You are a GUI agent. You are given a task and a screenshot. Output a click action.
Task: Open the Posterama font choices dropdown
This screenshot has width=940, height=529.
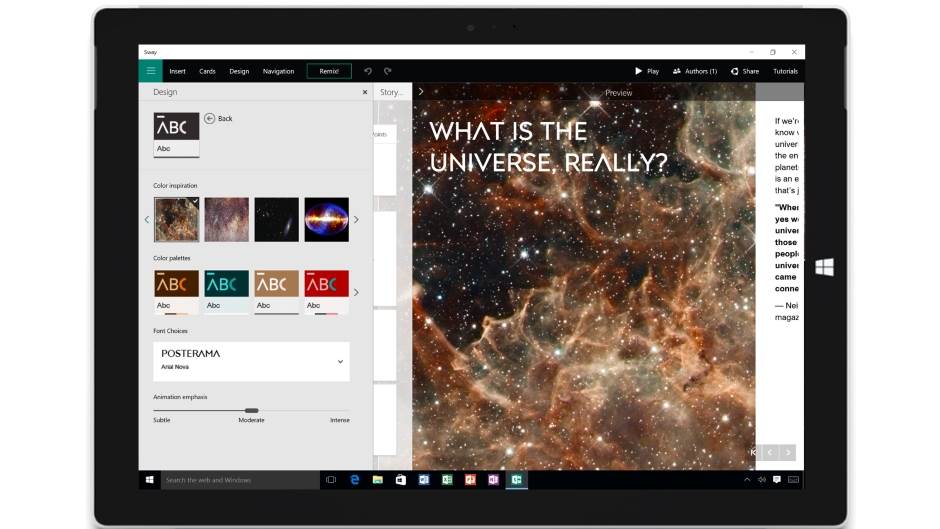(251, 361)
